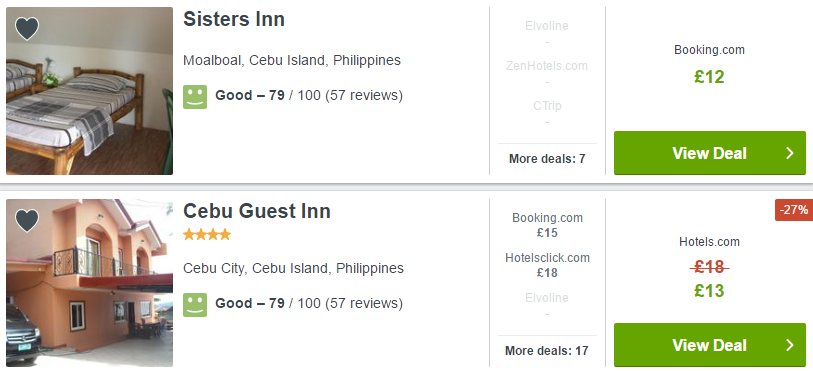Open Cebu Guest Inn building photo
Viewport: 813px width, 371px height.
pyautogui.click(x=89, y=283)
